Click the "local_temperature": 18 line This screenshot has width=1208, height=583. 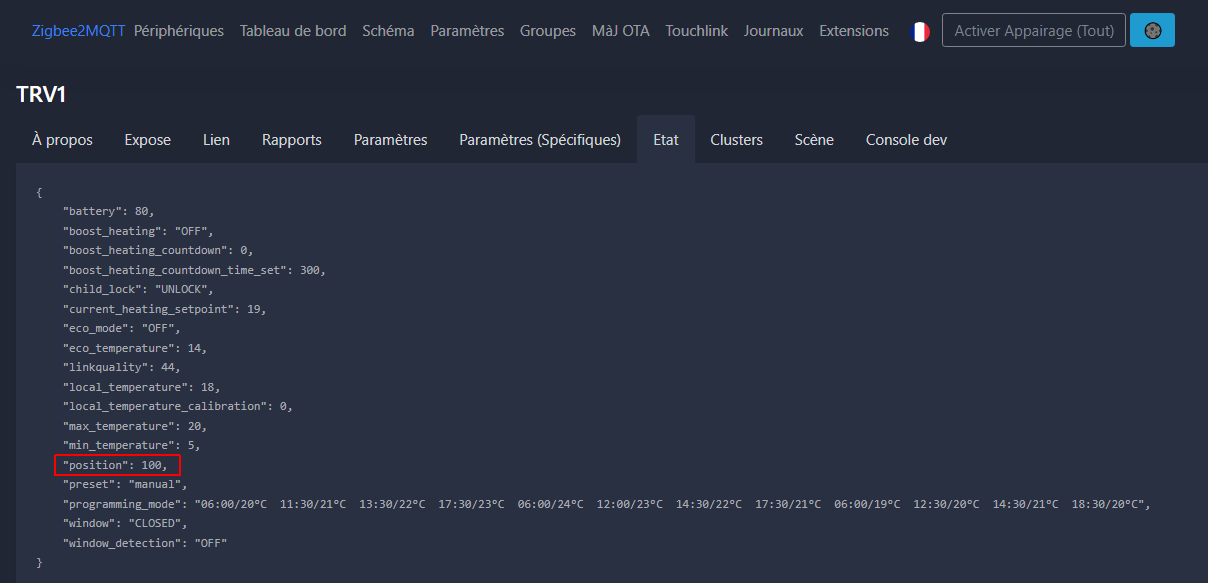pos(141,387)
